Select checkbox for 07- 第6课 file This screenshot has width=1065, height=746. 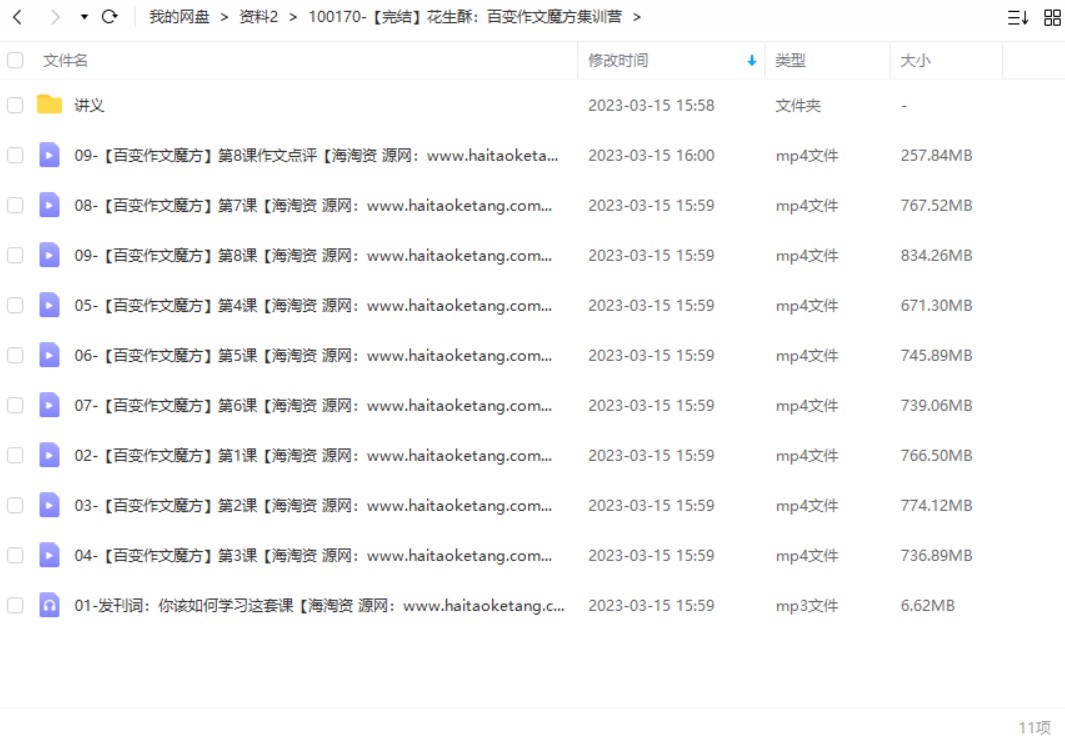pyautogui.click(x=15, y=406)
